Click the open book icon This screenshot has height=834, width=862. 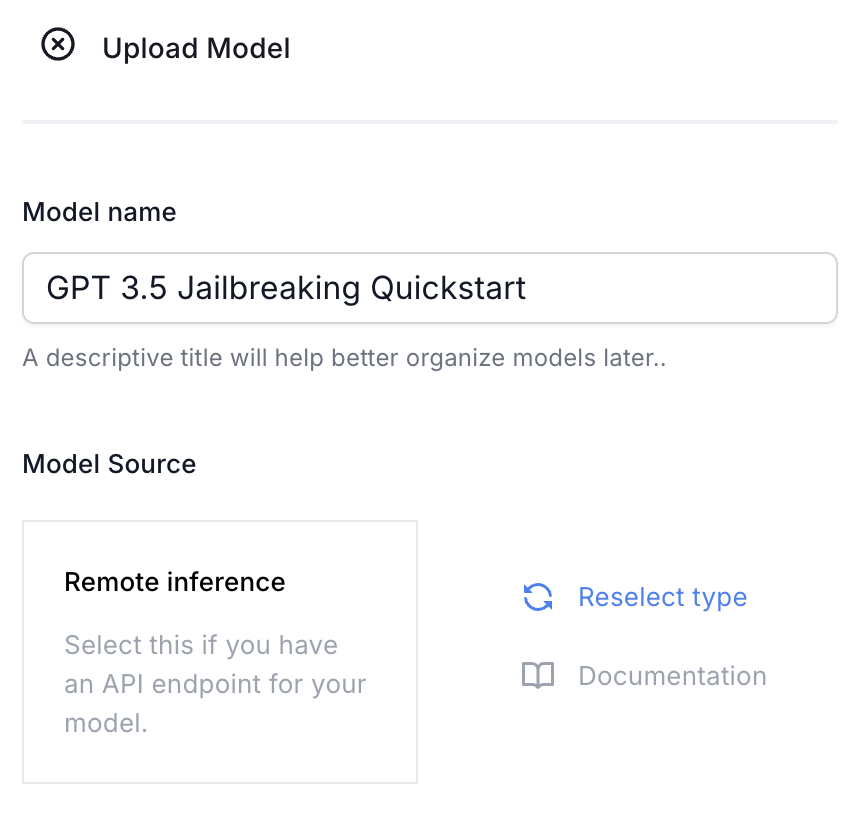click(538, 676)
